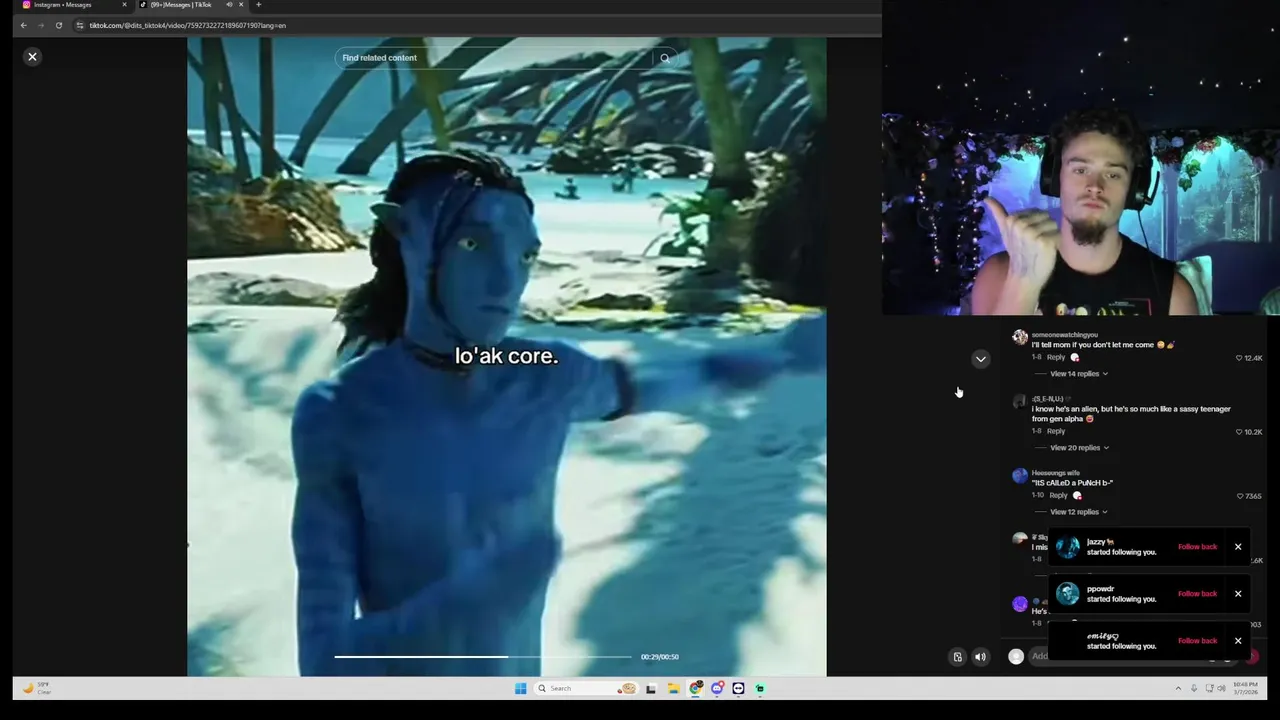Mute the TikTok tab audio indicator
1280x720 pixels.
(x=229, y=5)
